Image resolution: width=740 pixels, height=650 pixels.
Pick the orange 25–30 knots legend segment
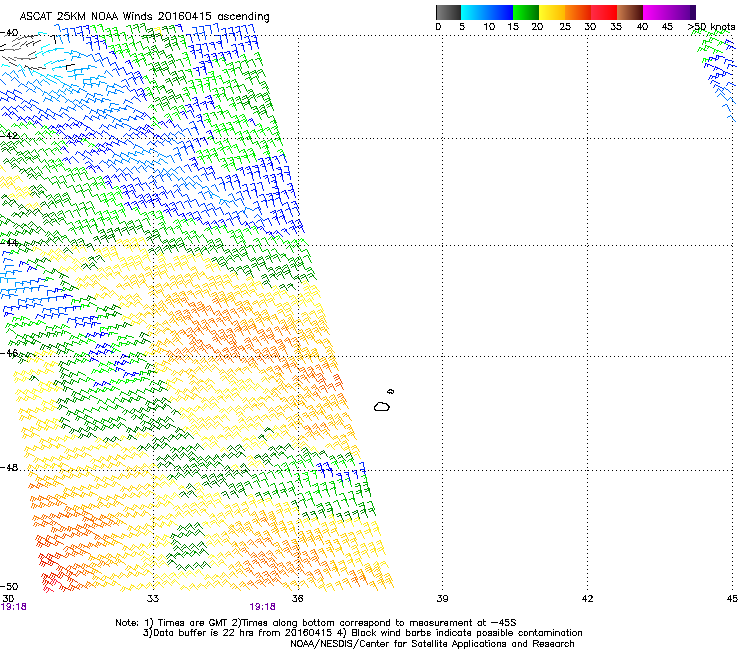click(578, 12)
